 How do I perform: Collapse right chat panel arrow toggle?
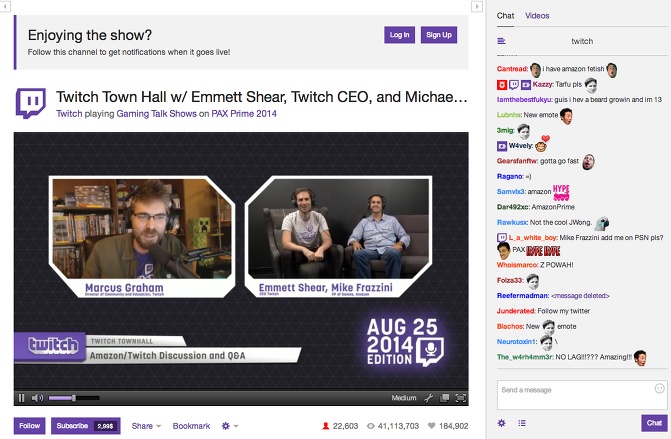click(479, 7)
